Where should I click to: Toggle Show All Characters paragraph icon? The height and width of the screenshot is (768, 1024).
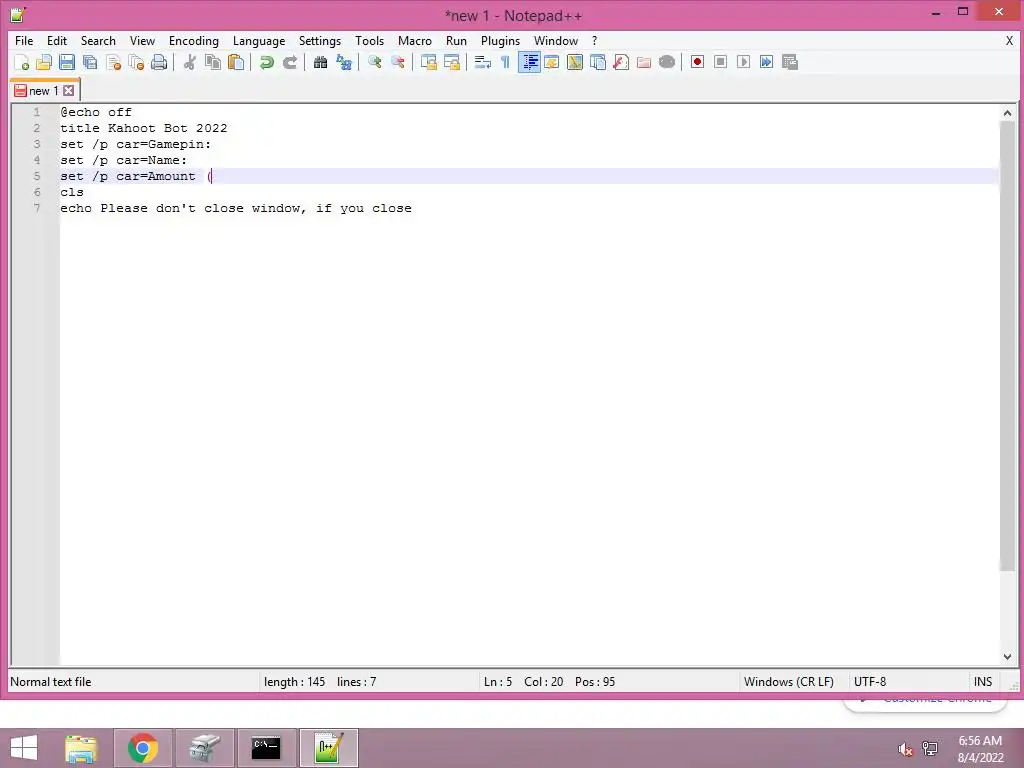coord(505,62)
